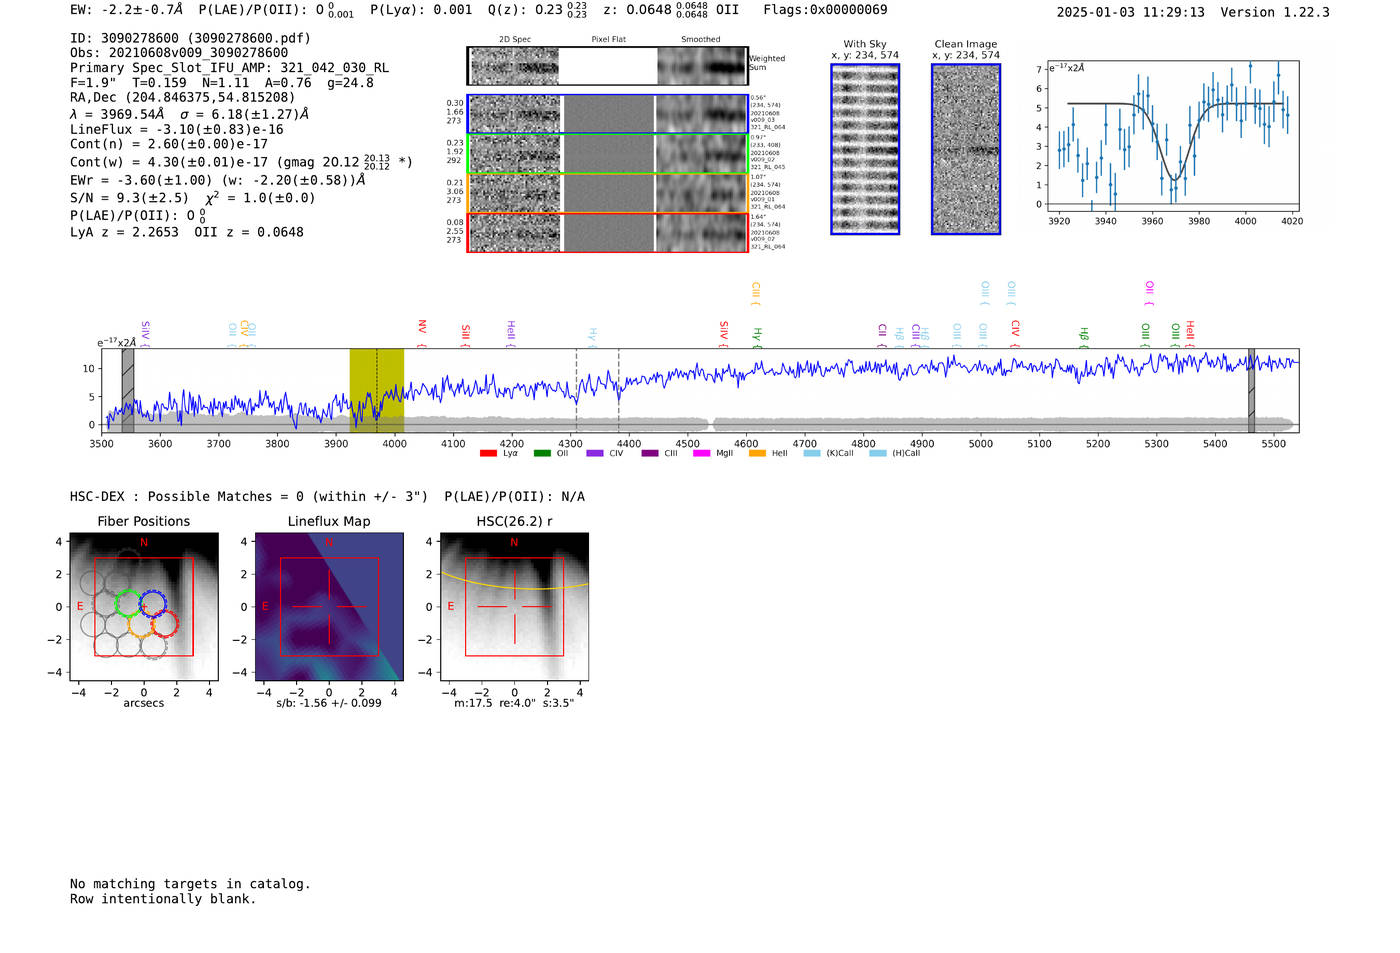Open the With Sky cutout image
Image resolution: width=1400 pixels, height=953 pixels.
tap(865, 149)
